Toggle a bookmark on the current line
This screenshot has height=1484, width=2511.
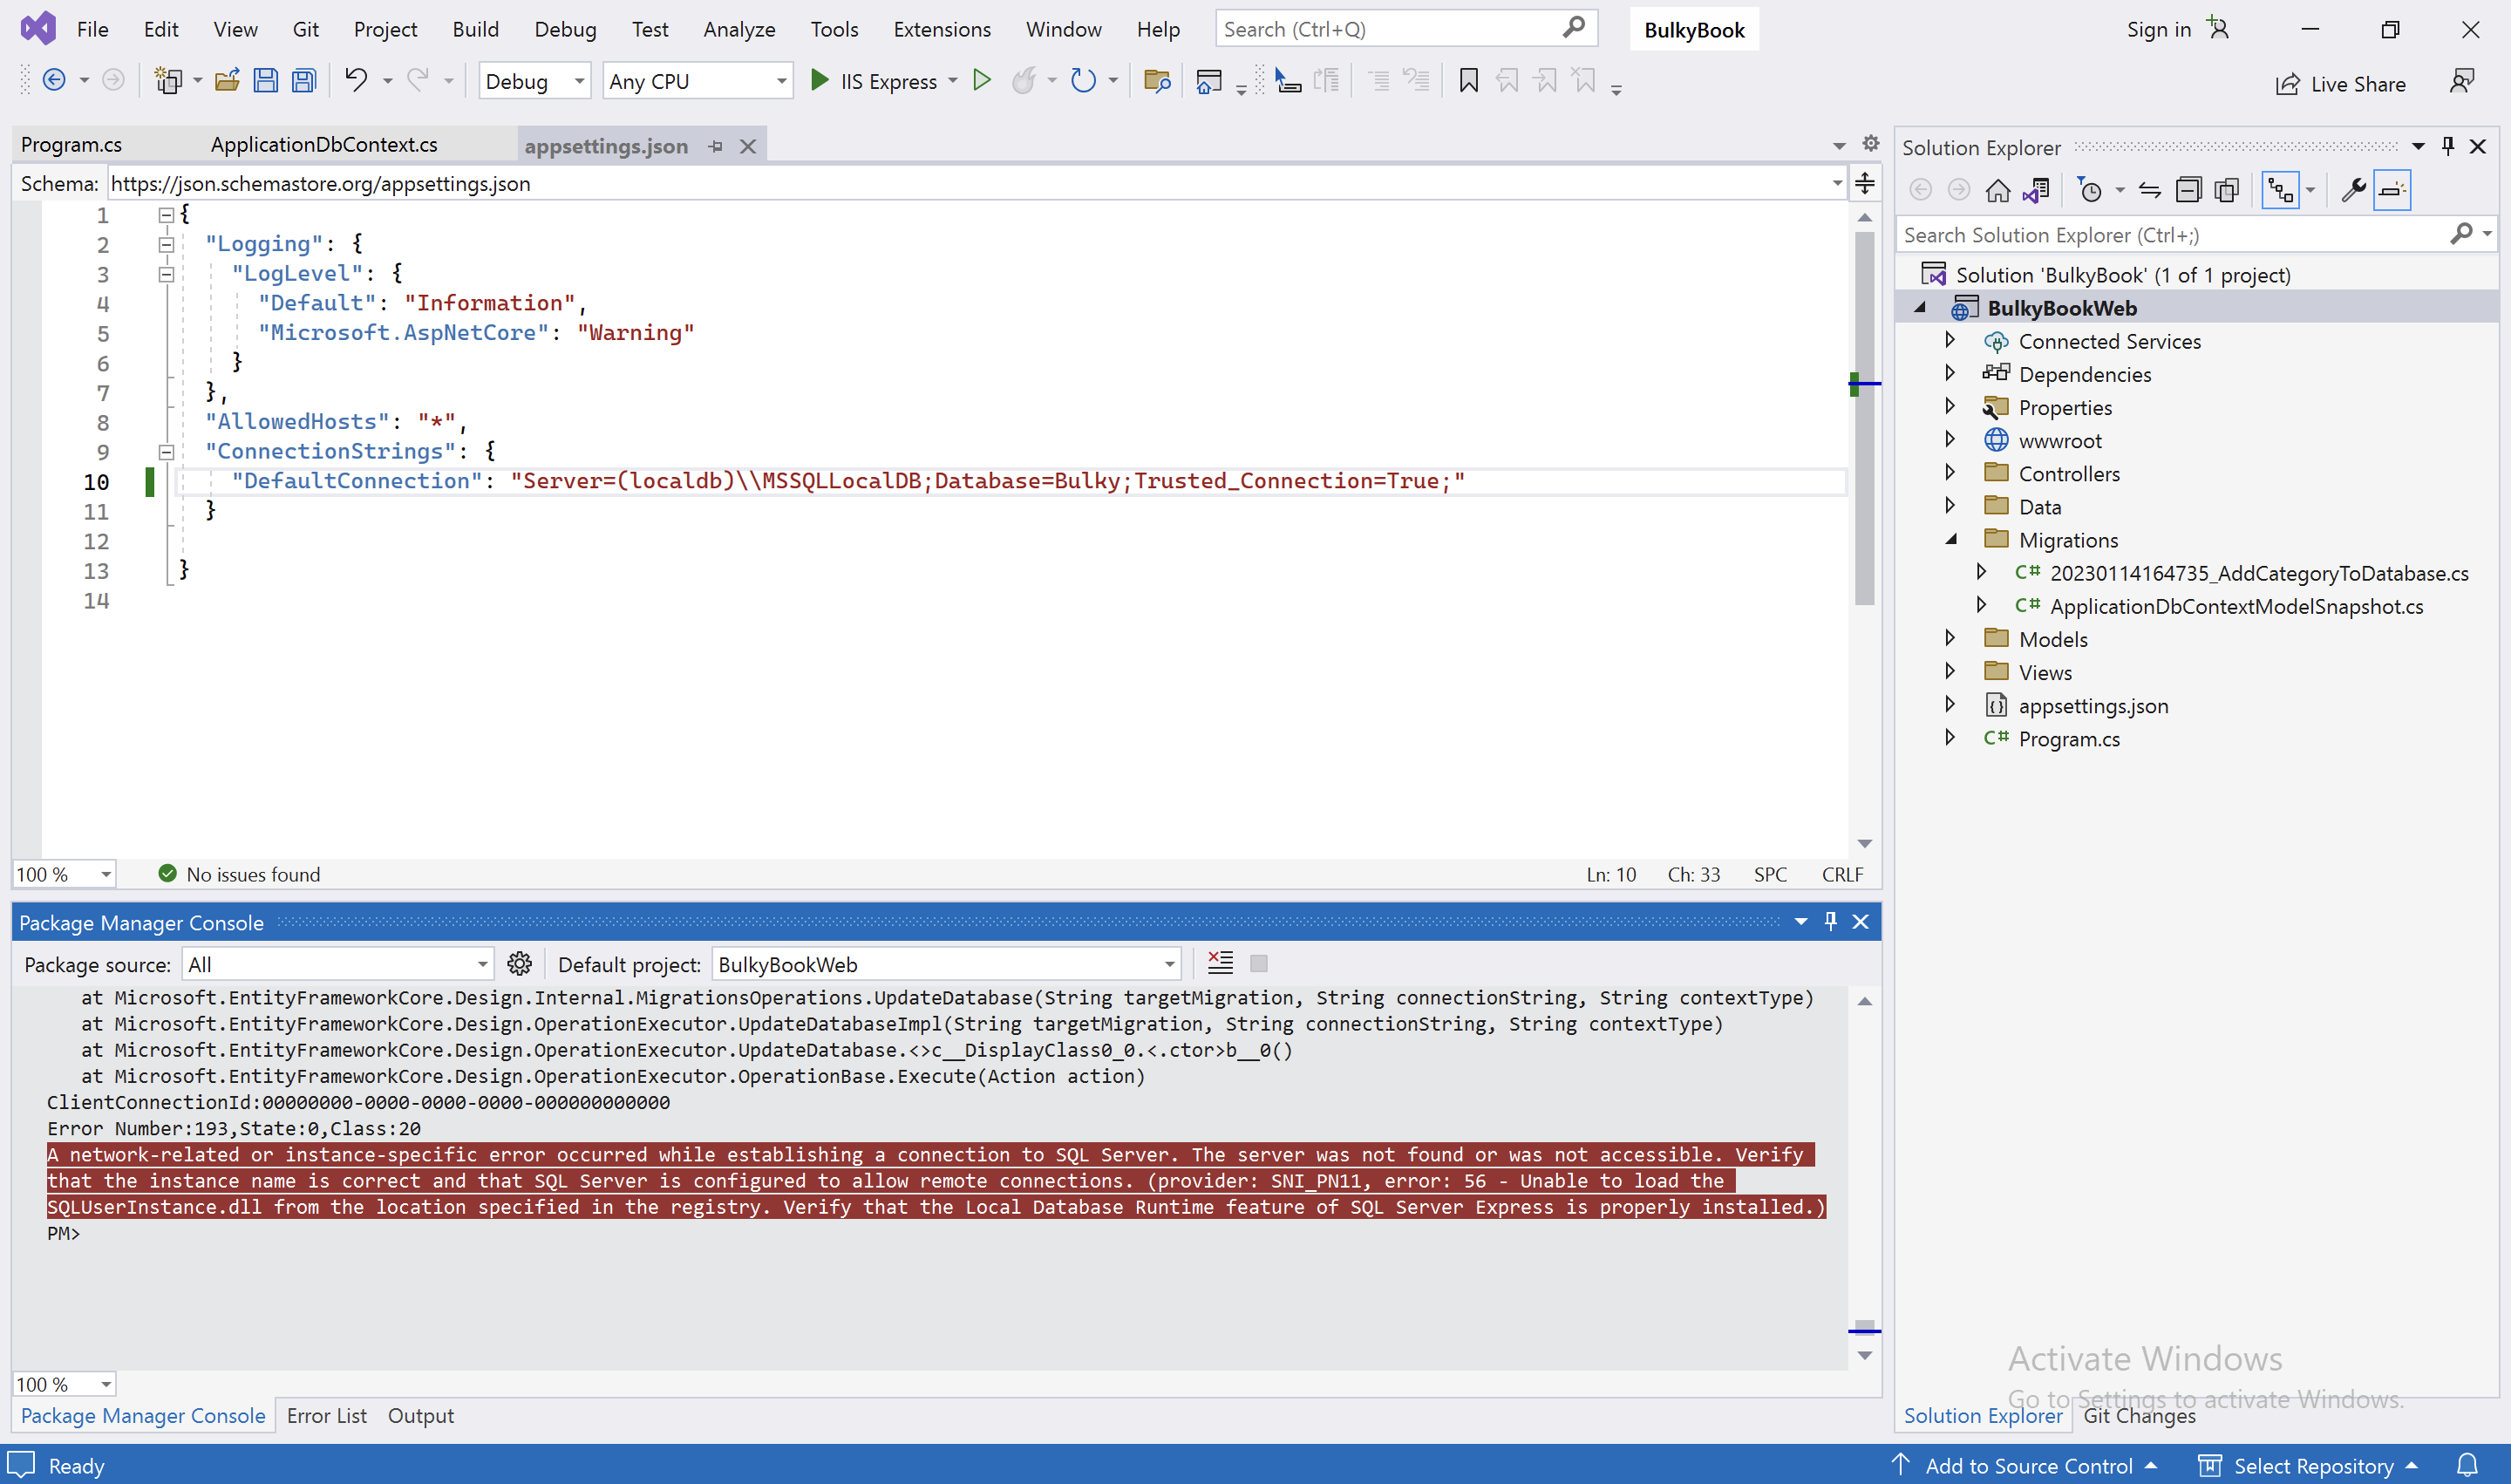[1467, 81]
